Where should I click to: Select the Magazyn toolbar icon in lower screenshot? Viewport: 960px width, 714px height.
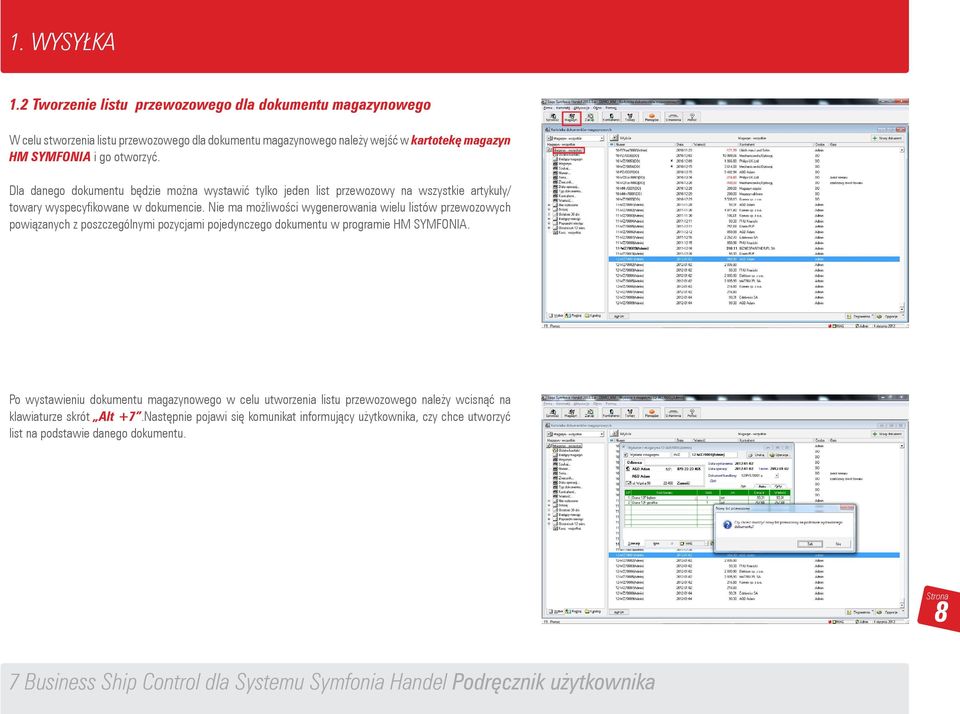(x=571, y=413)
